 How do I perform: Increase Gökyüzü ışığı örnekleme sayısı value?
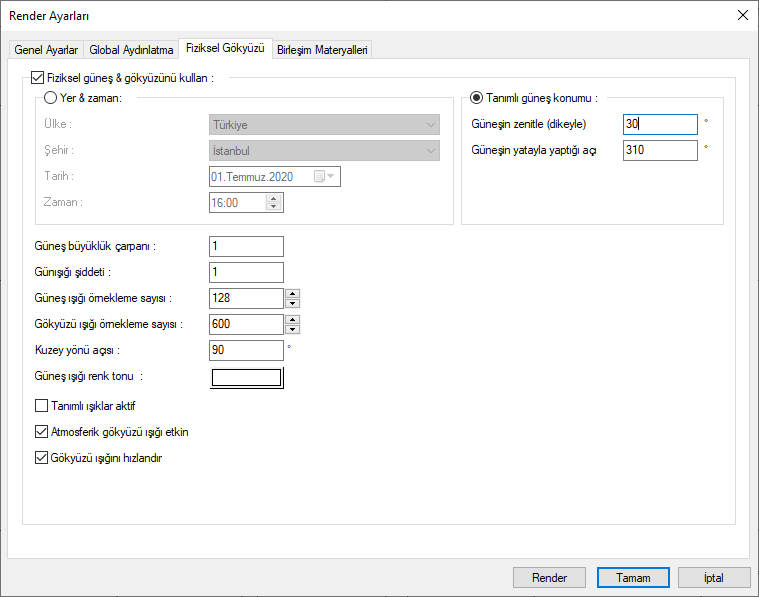(x=292, y=320)
